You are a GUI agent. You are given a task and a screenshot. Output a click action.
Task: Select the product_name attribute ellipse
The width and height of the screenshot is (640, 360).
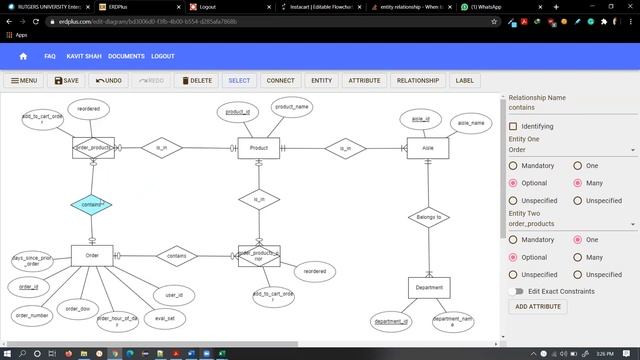click(x=292, y=107)
